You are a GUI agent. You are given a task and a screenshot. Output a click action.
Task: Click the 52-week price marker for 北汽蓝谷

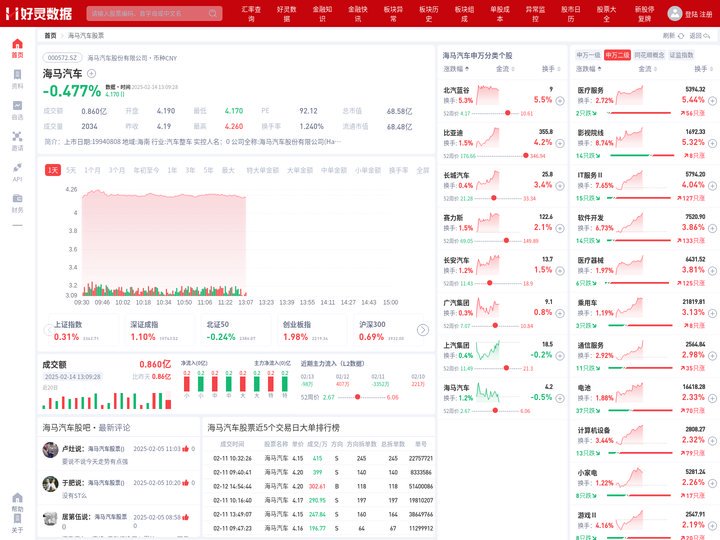pos(507,113)
